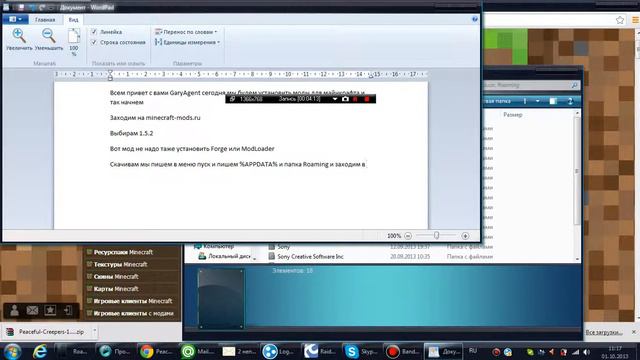
Task: Switch to Chrome from the taskbar
Action: [156, 351]
